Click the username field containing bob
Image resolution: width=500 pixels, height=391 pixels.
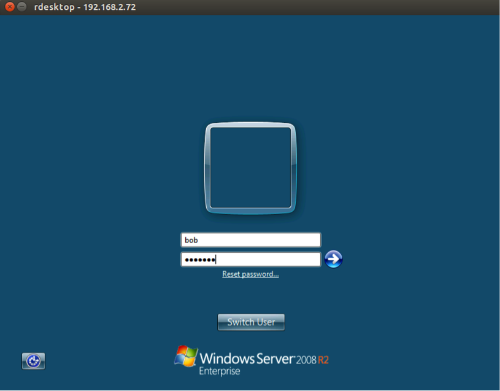(x=251, y=240)
